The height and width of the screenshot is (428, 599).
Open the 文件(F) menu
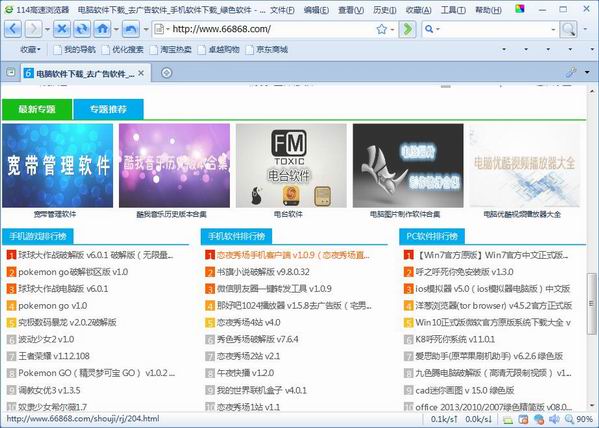point(282,10)
